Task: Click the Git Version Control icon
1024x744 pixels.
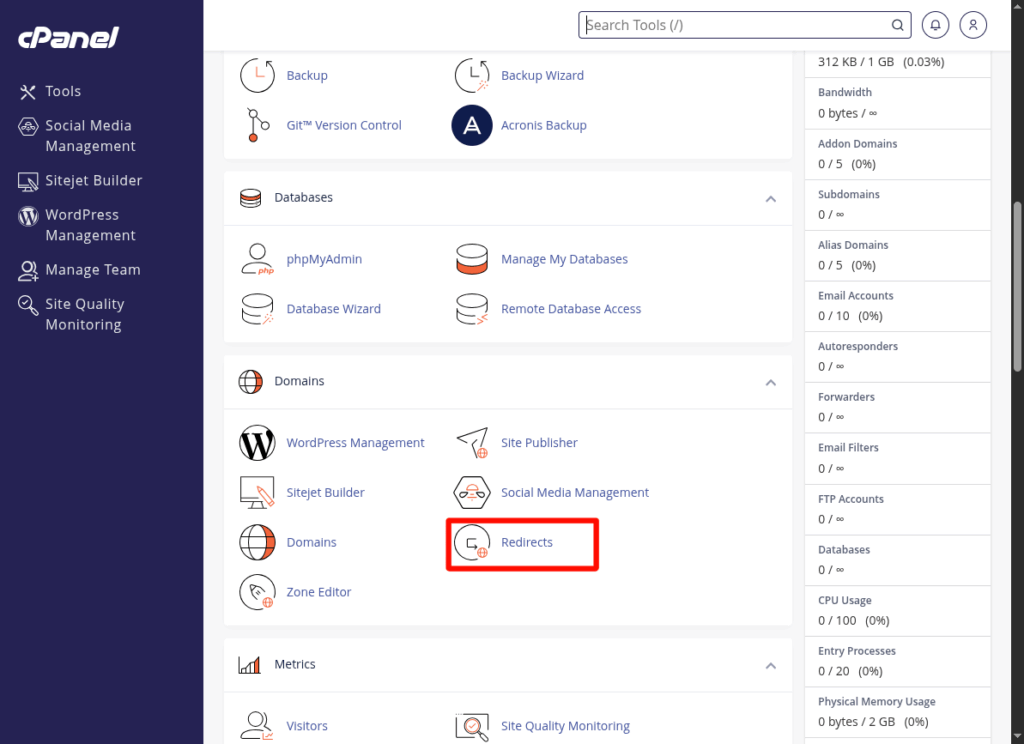Action: (x=257, y=126)
